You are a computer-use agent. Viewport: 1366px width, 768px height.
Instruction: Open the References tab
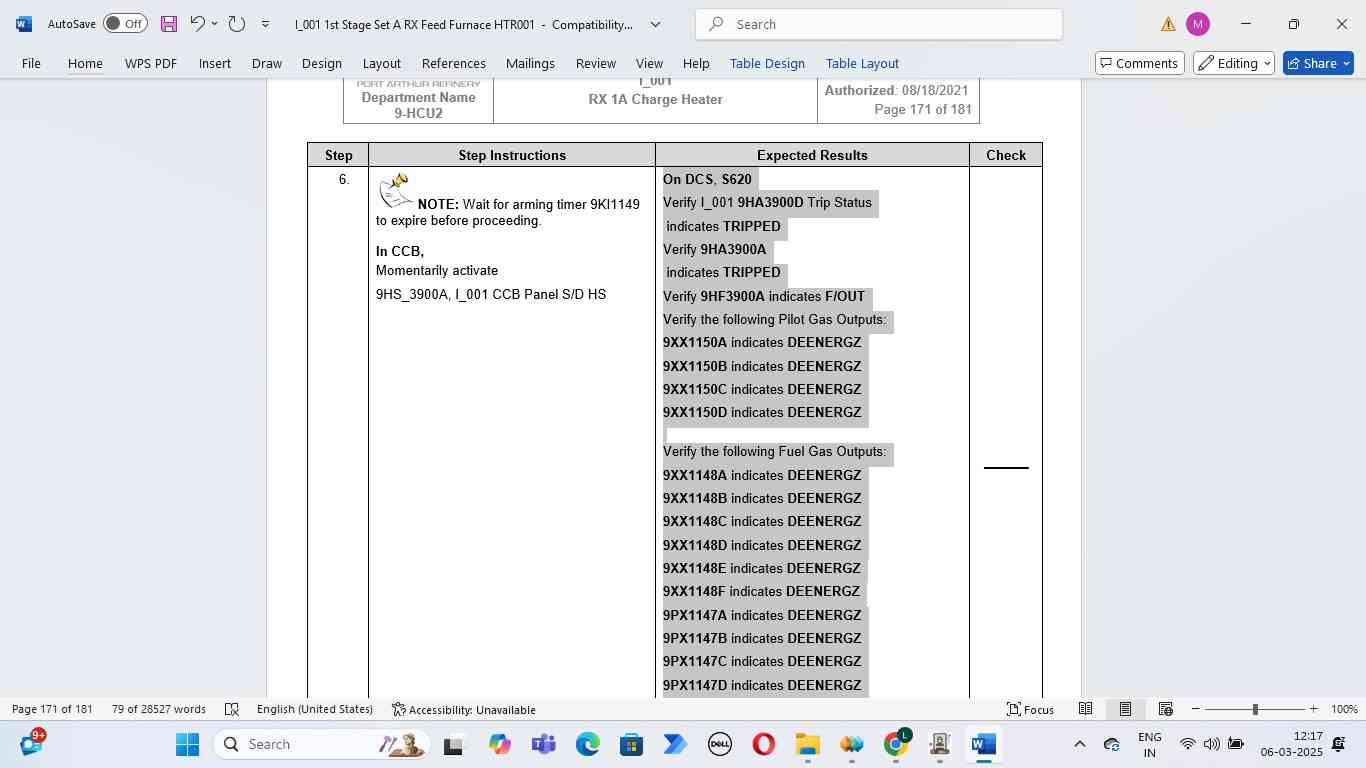(454, 63)
